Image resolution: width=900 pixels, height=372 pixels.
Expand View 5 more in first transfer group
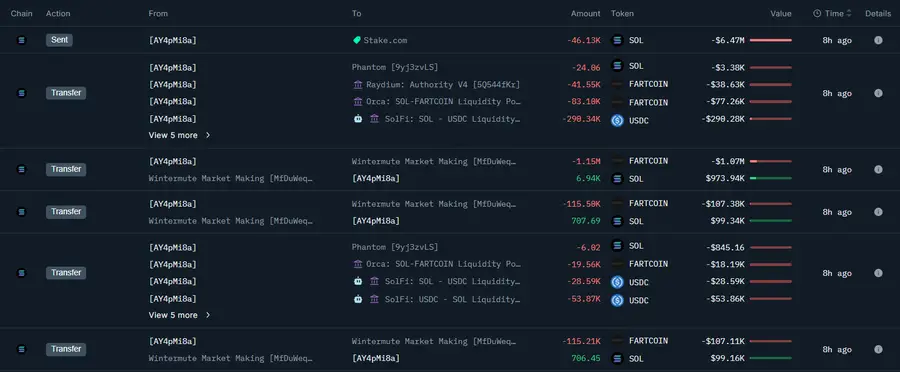180,135
